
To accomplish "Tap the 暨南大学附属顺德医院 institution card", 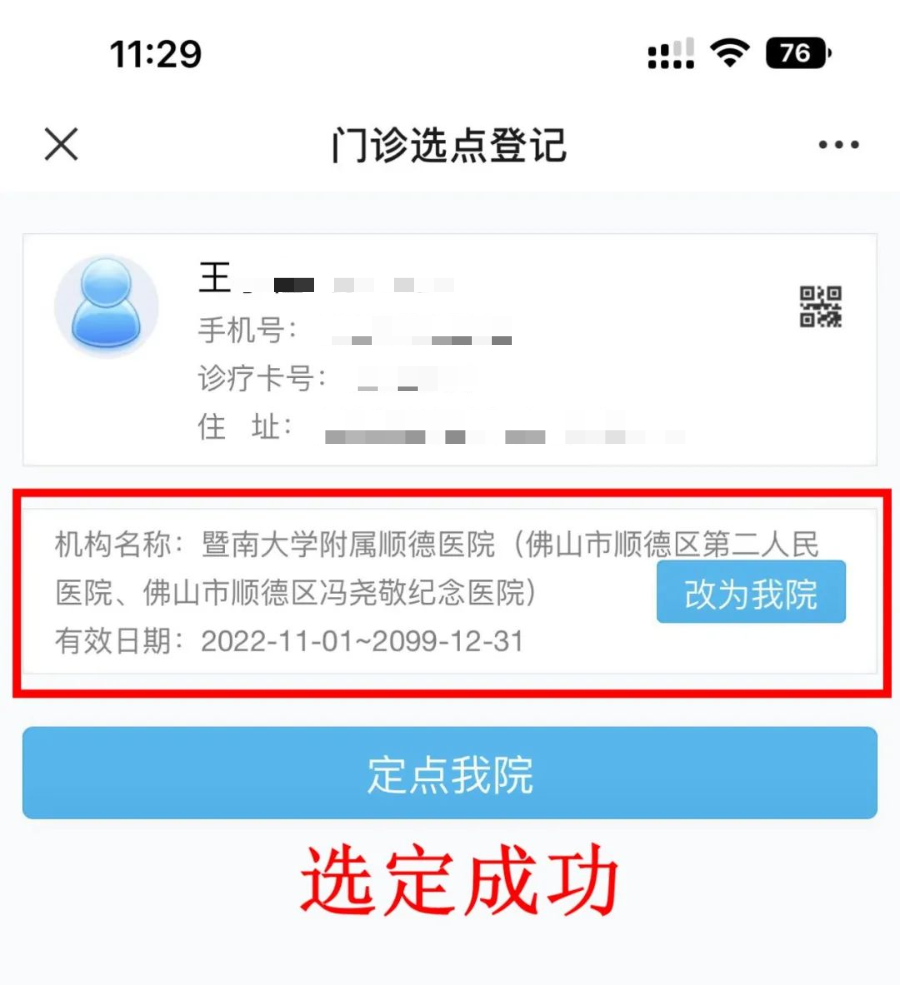I will pos(450,592).
